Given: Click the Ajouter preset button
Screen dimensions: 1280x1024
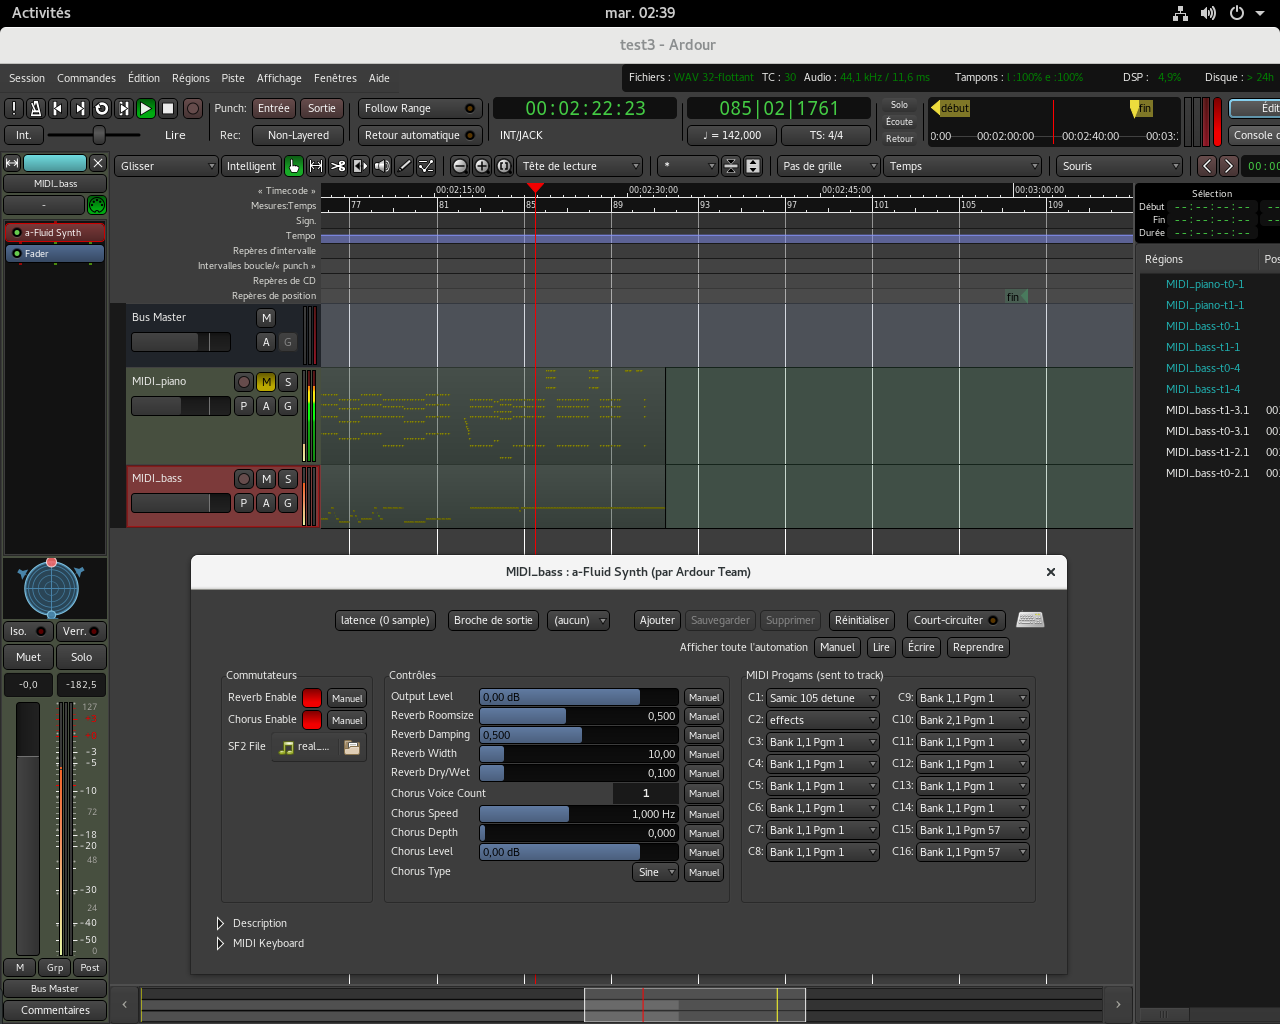Looking at the screenshot, I should coord(657,620).
